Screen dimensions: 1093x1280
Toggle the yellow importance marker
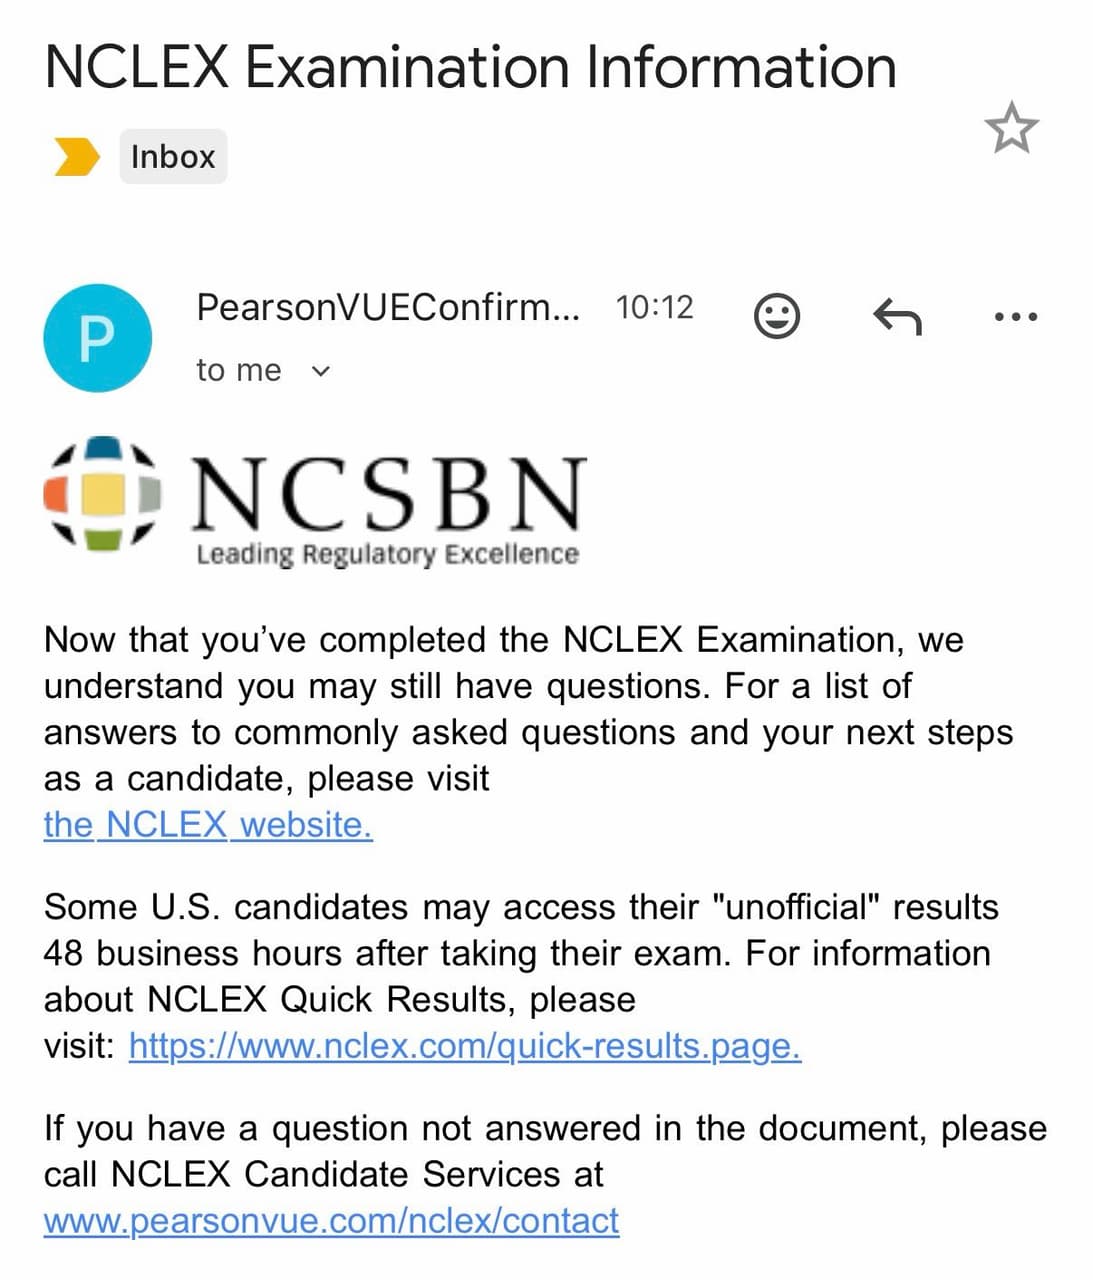(x=76, y=157)
